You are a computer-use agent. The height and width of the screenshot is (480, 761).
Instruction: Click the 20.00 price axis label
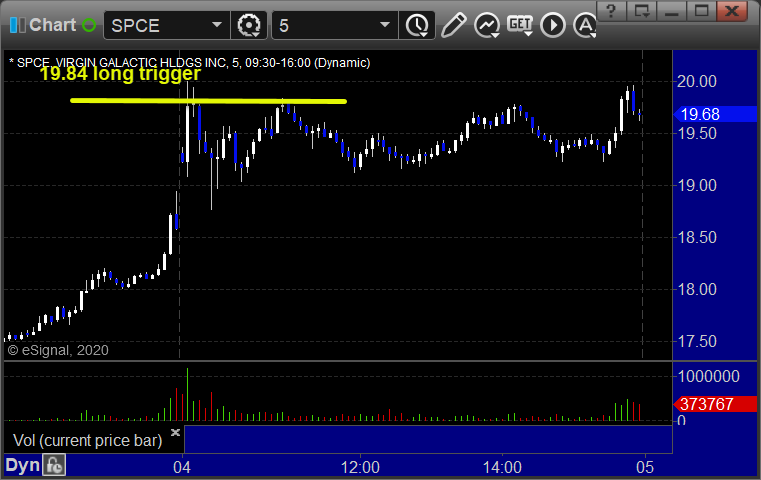(x=697, y=81)
